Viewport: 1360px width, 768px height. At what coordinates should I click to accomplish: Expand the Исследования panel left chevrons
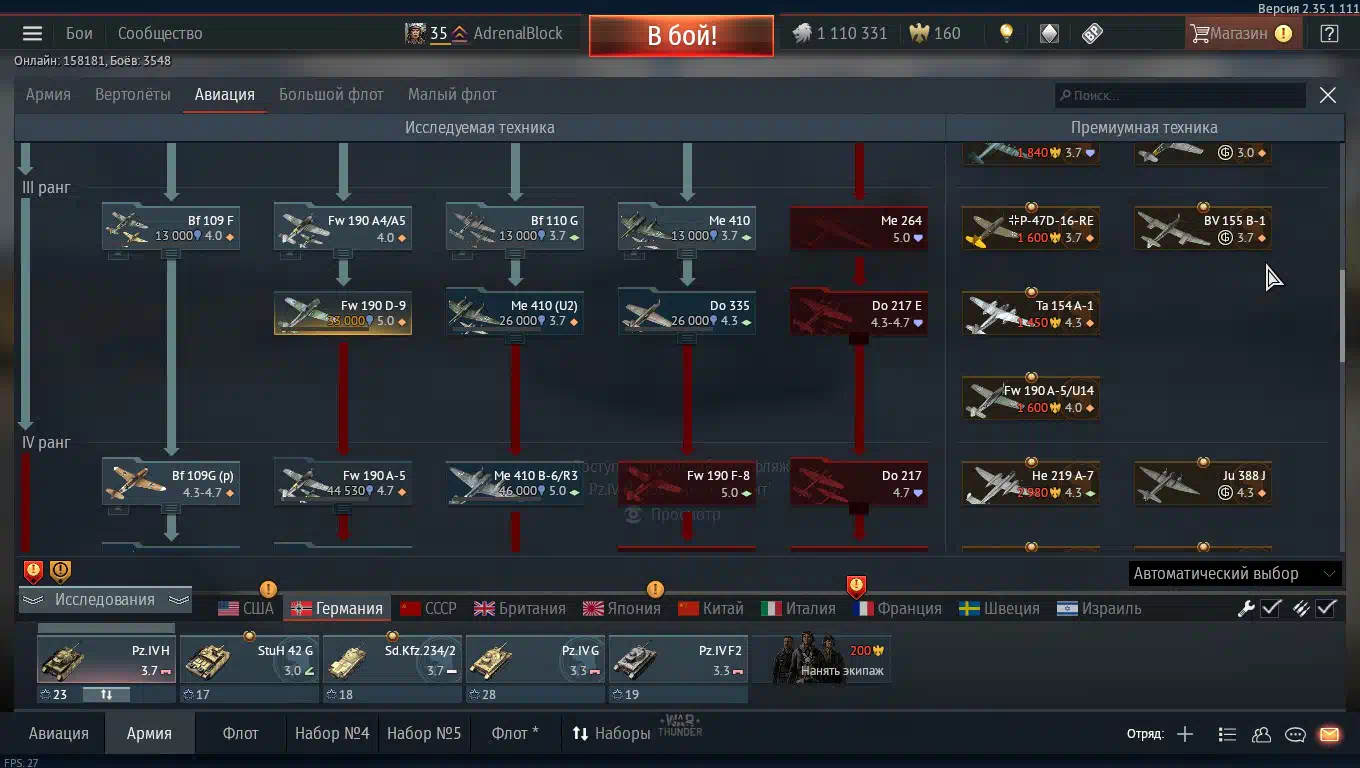32,600
